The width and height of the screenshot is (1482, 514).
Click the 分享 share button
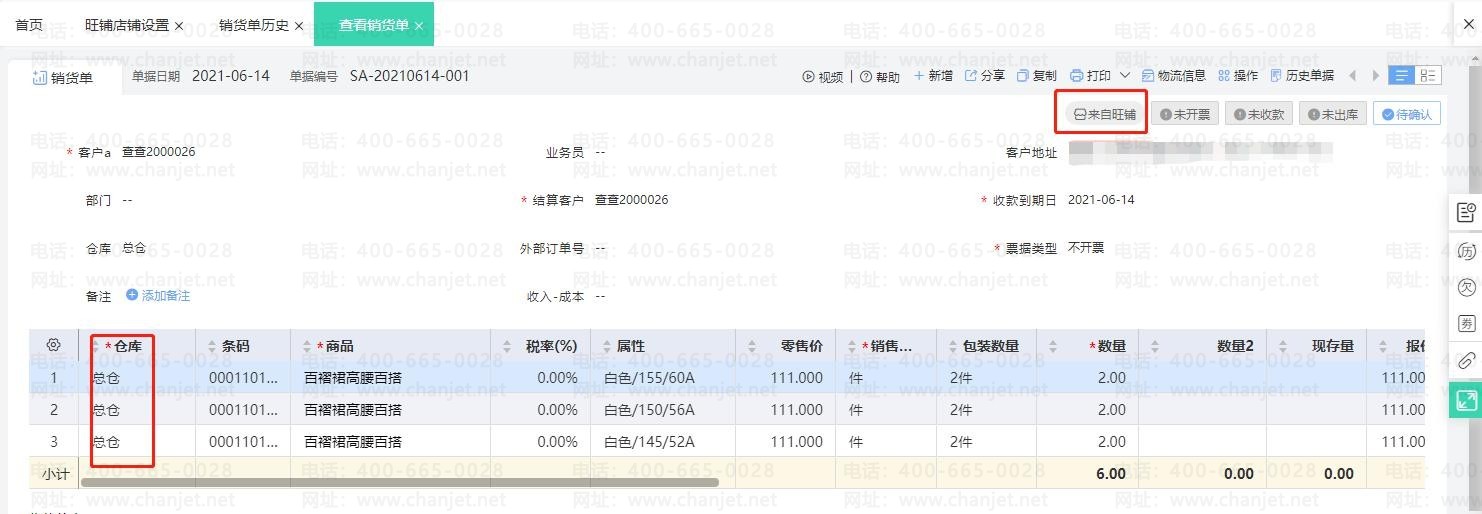pos(985,76)
